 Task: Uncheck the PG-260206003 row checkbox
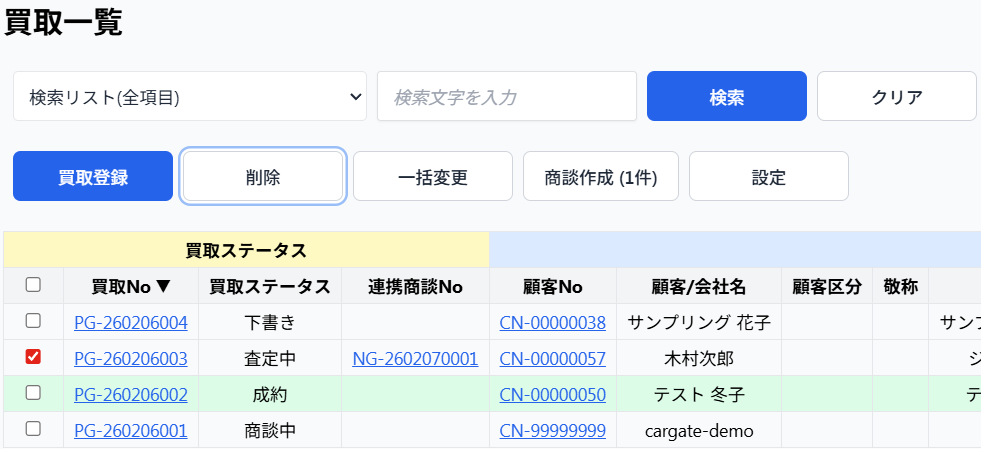[33, 357]
